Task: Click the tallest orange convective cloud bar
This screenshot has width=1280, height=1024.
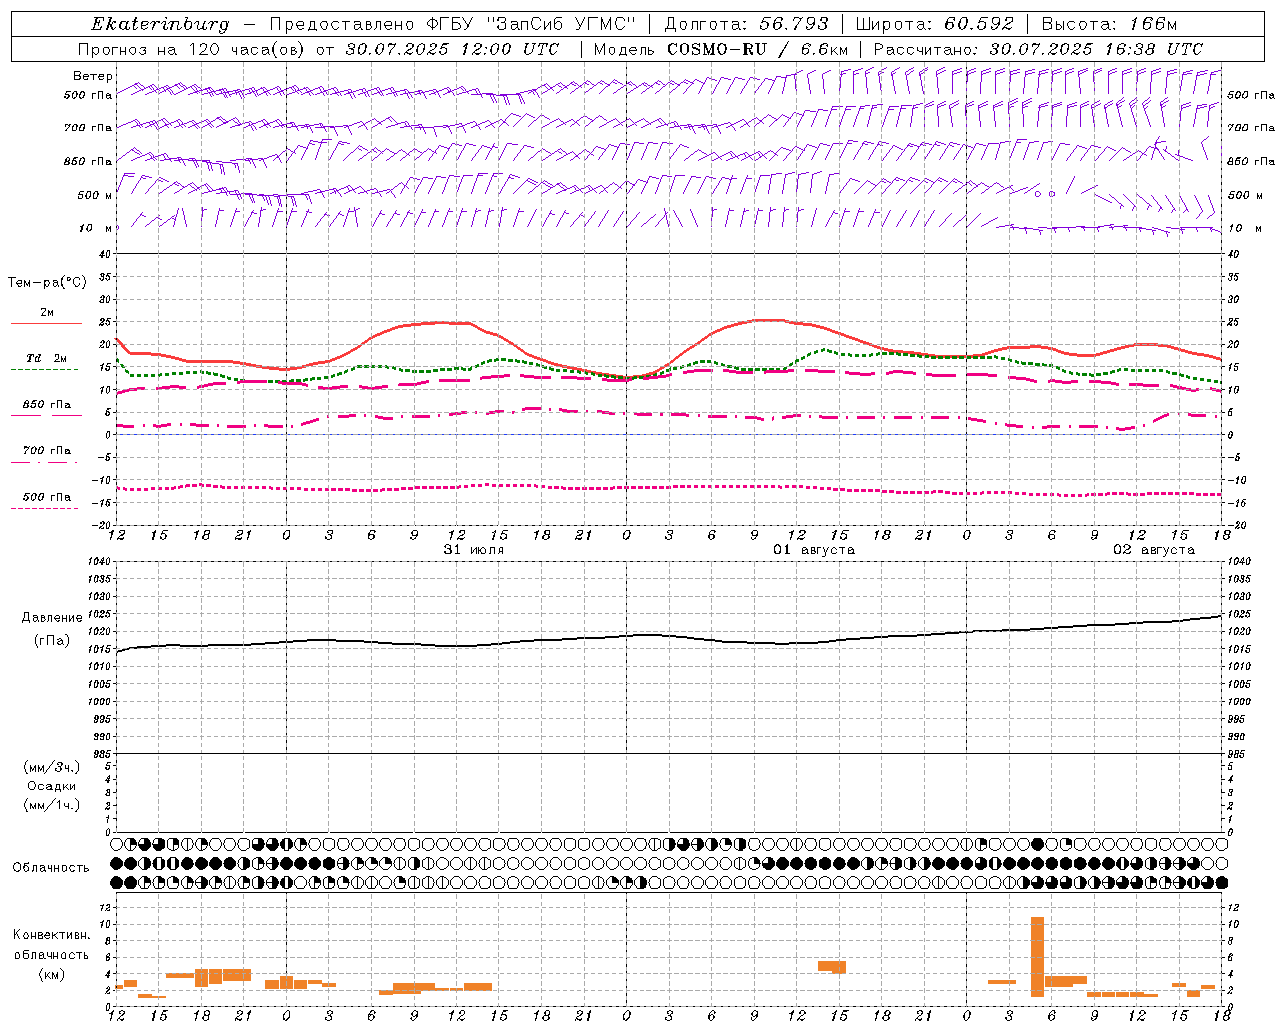Action: pyautogui.click(x=1037, y=956)
